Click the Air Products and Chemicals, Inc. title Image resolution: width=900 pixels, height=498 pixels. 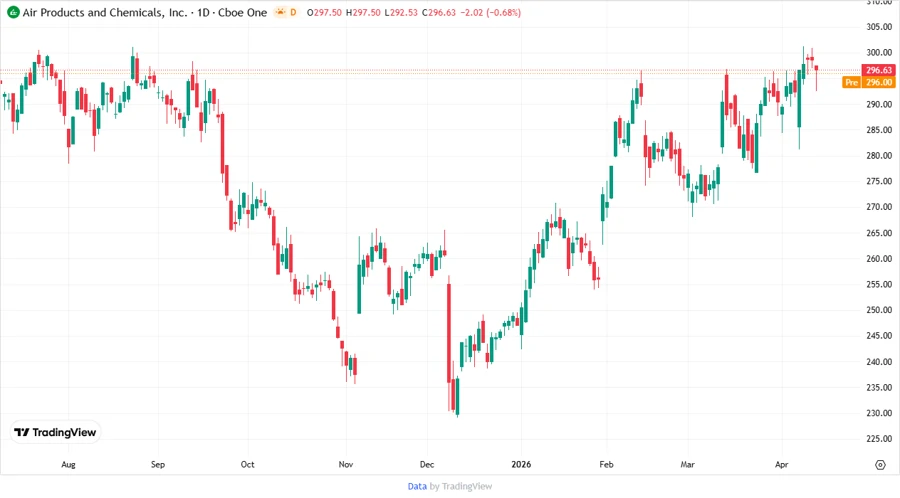click(x=105, y=12)
